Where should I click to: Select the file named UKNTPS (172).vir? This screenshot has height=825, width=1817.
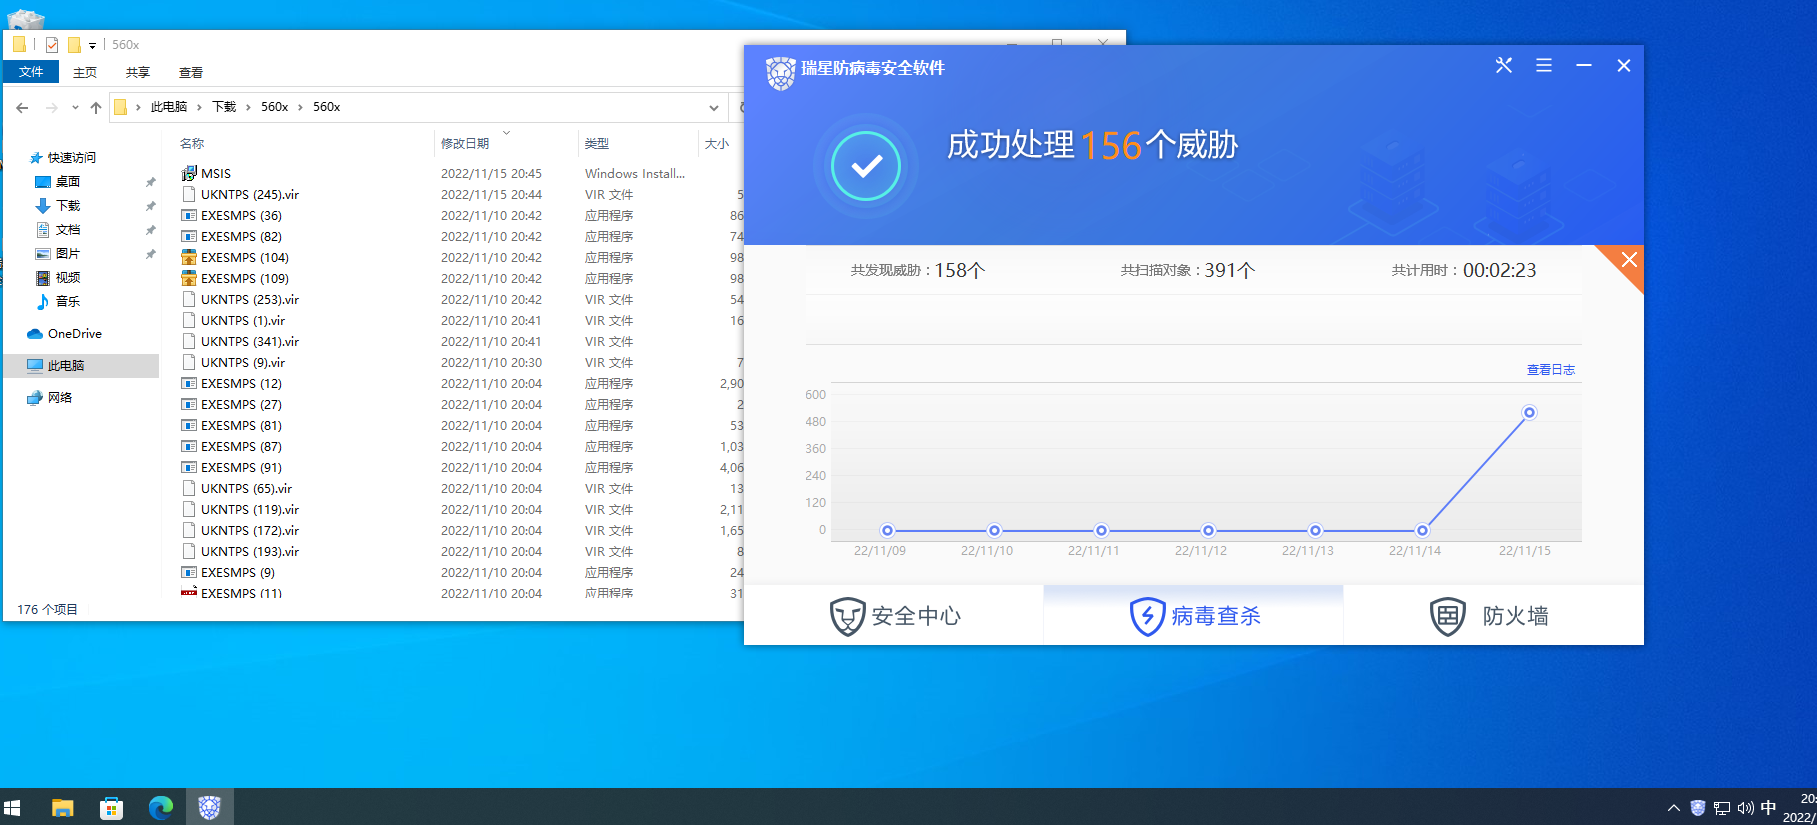pos(250,531)
